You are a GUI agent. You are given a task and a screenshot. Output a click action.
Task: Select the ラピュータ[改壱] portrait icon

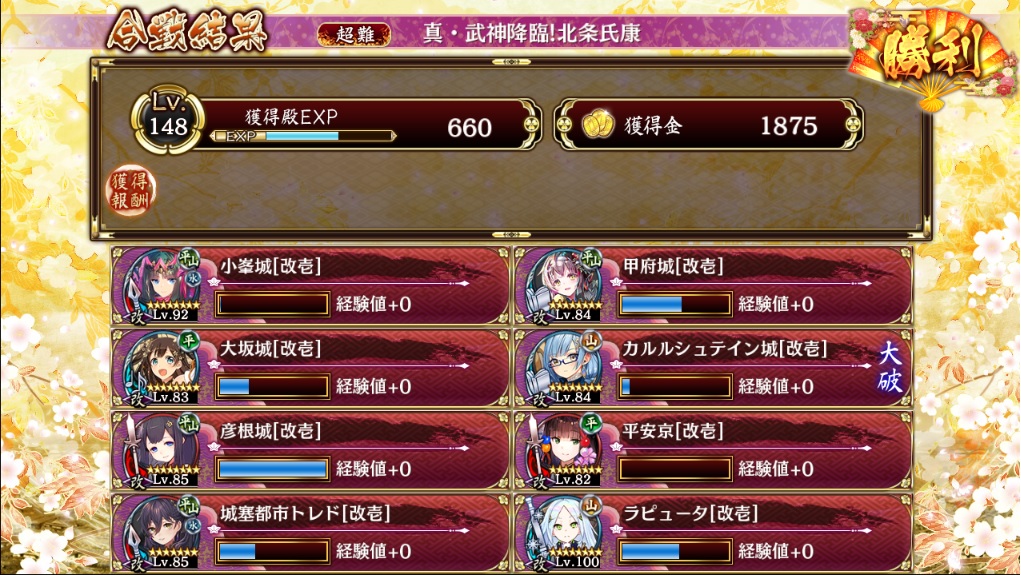click(564, 533)
